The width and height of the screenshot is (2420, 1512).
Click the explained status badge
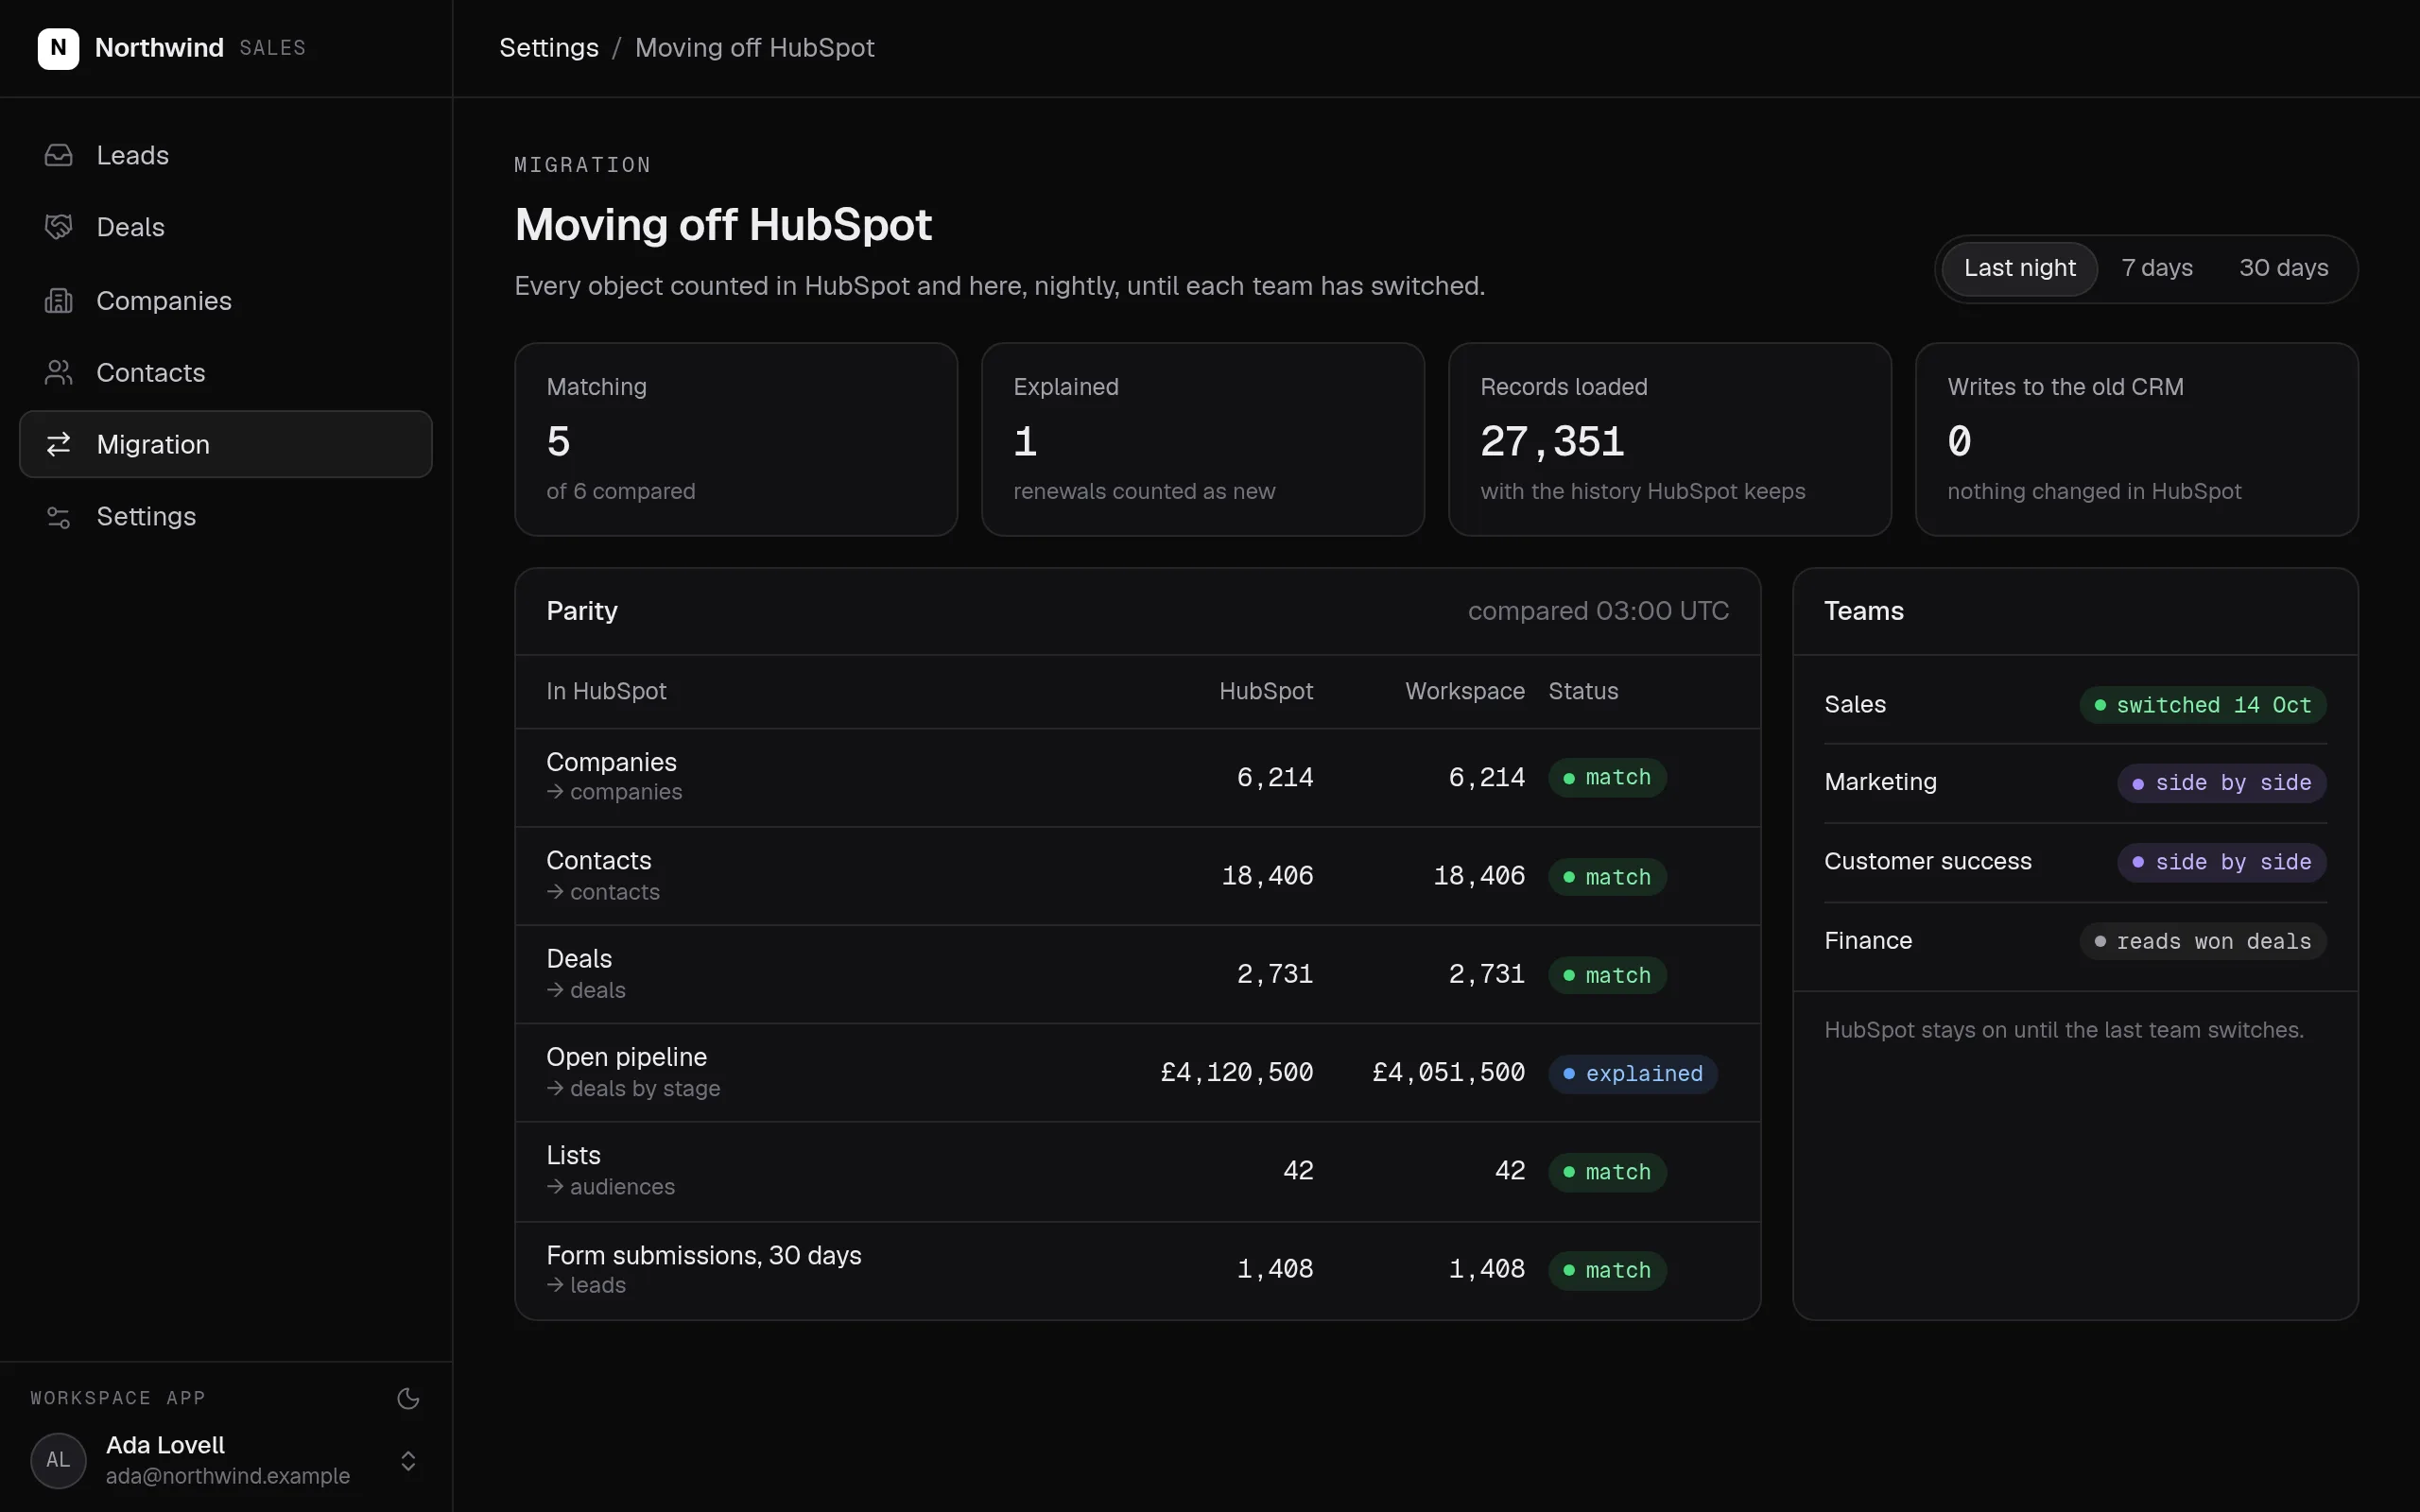(x=1632, y=1073)
